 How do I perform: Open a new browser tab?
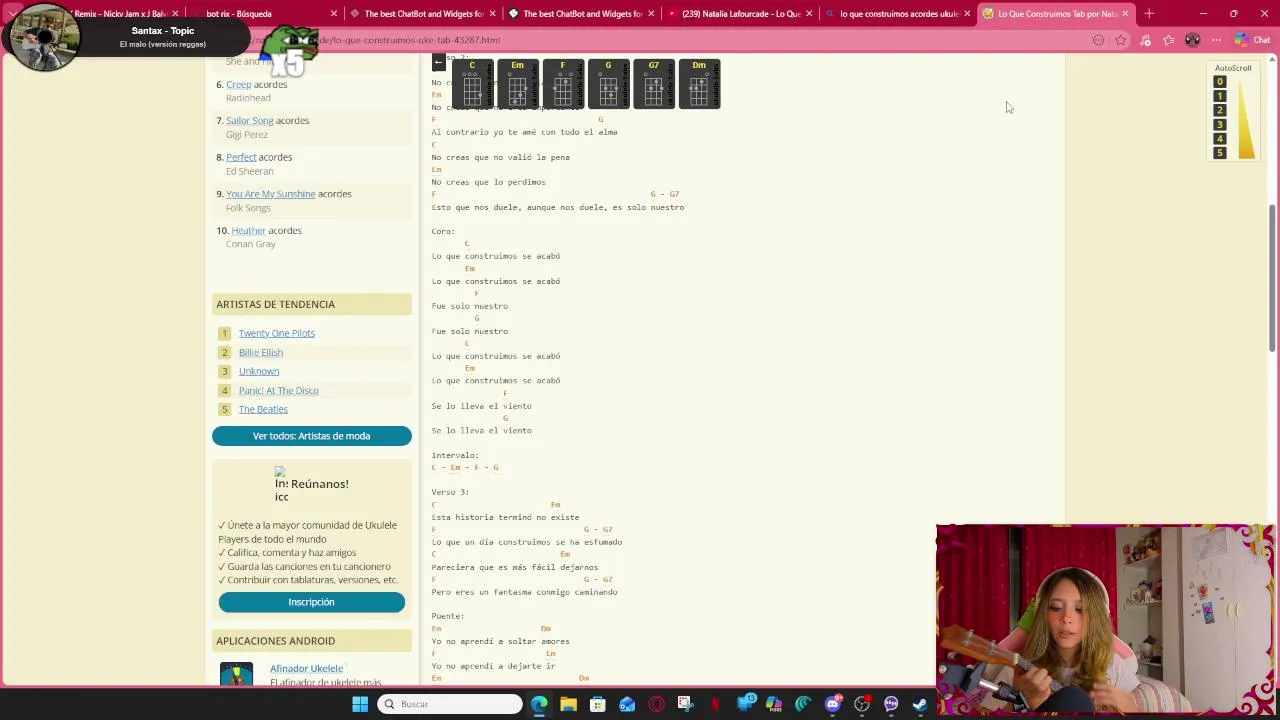tap(1149, 14)
